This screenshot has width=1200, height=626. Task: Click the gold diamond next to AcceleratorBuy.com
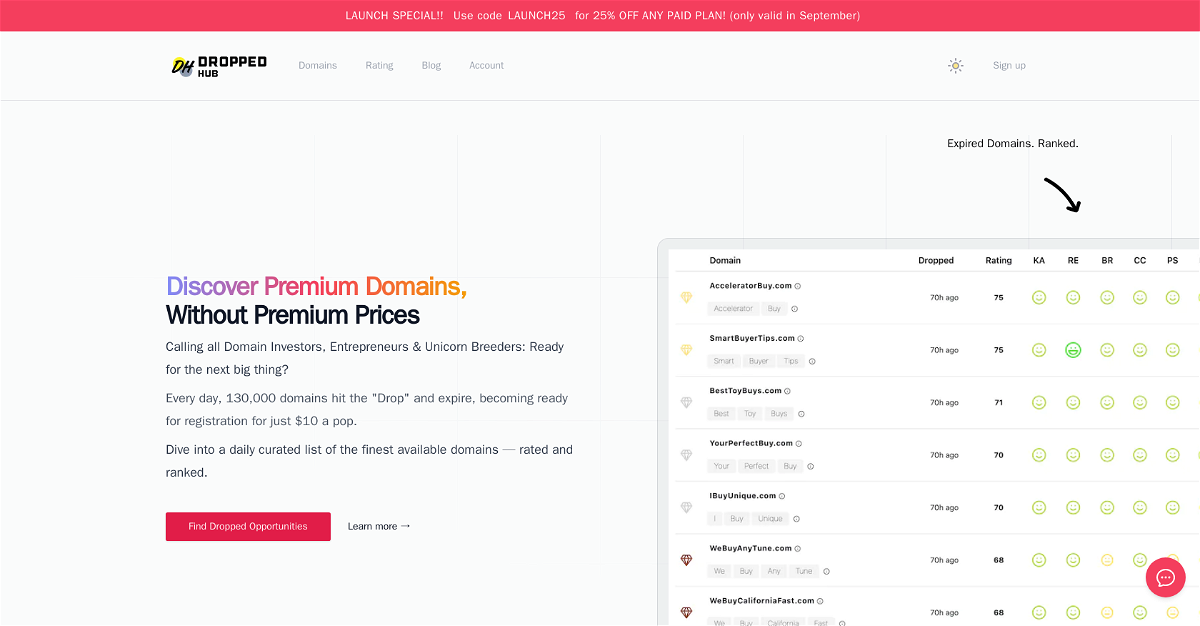(686, 298)
